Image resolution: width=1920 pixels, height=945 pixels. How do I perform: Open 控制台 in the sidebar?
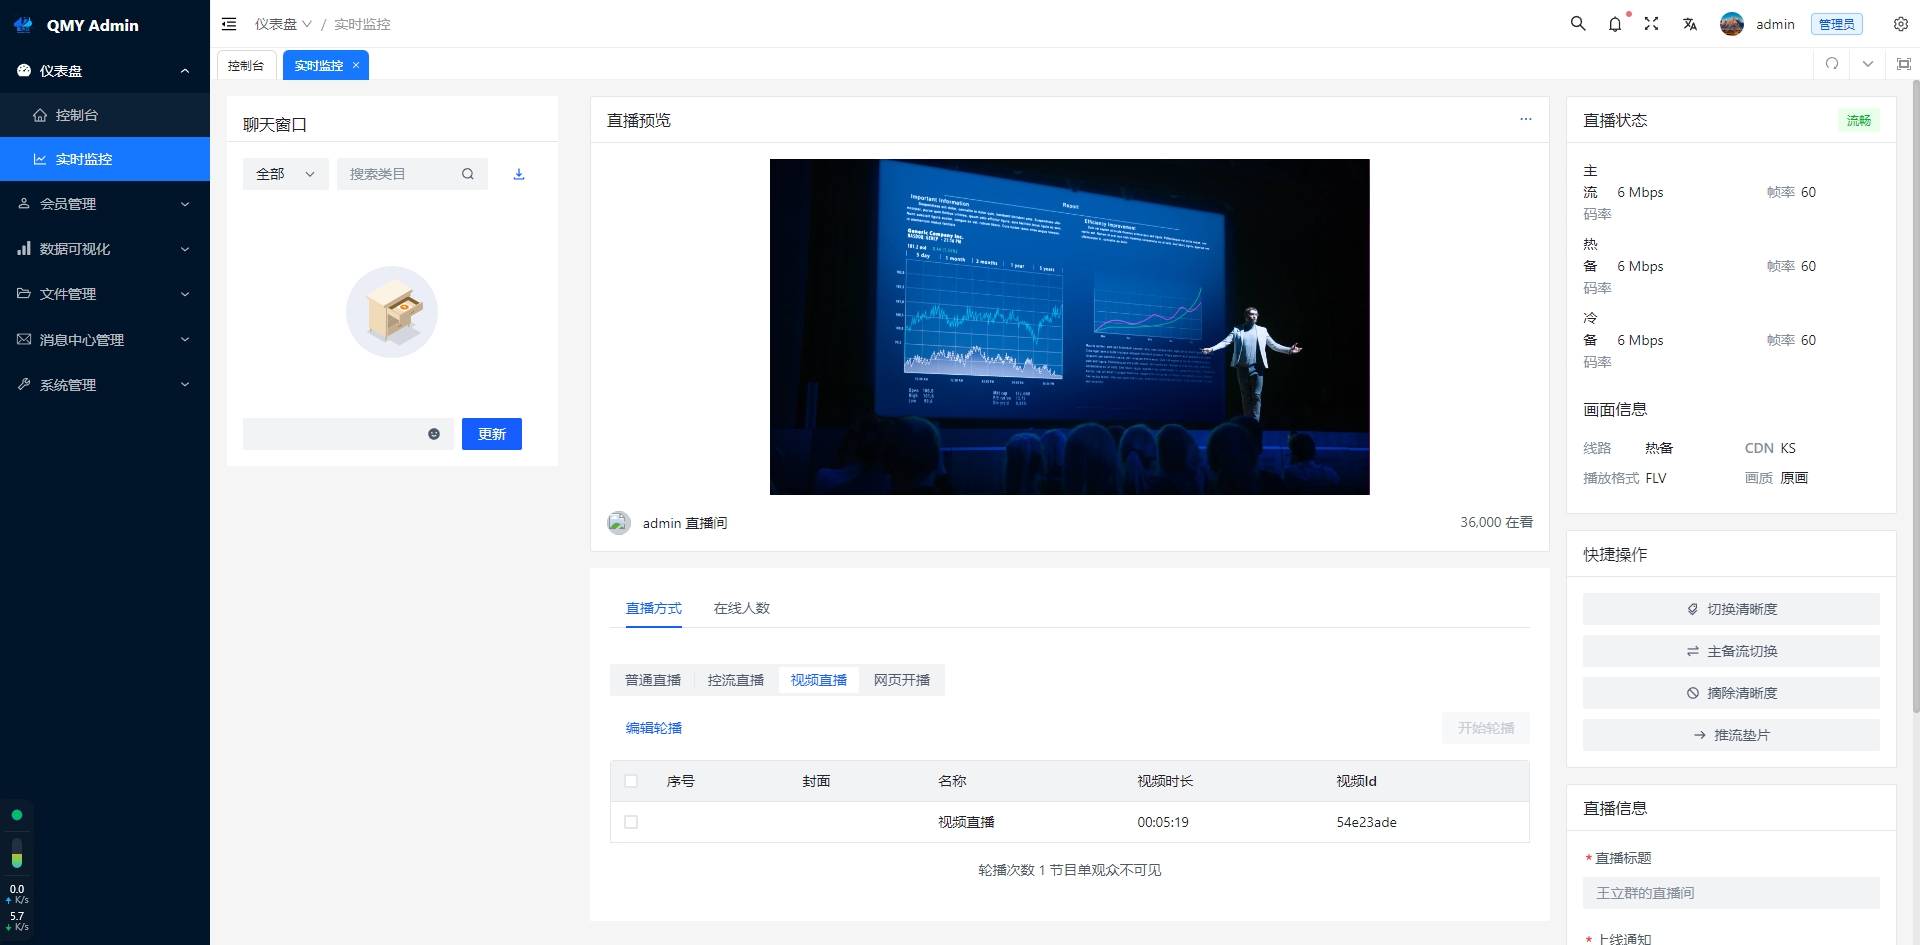(105, 115)
